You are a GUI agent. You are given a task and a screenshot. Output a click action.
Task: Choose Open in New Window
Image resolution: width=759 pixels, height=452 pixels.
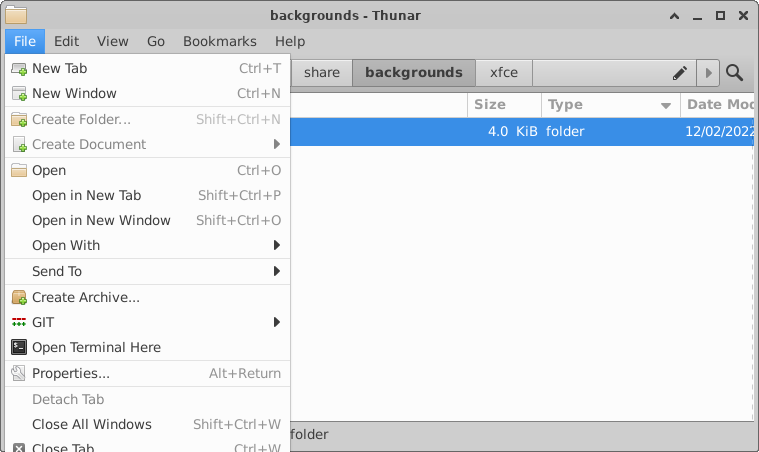[x=147, y=221]
